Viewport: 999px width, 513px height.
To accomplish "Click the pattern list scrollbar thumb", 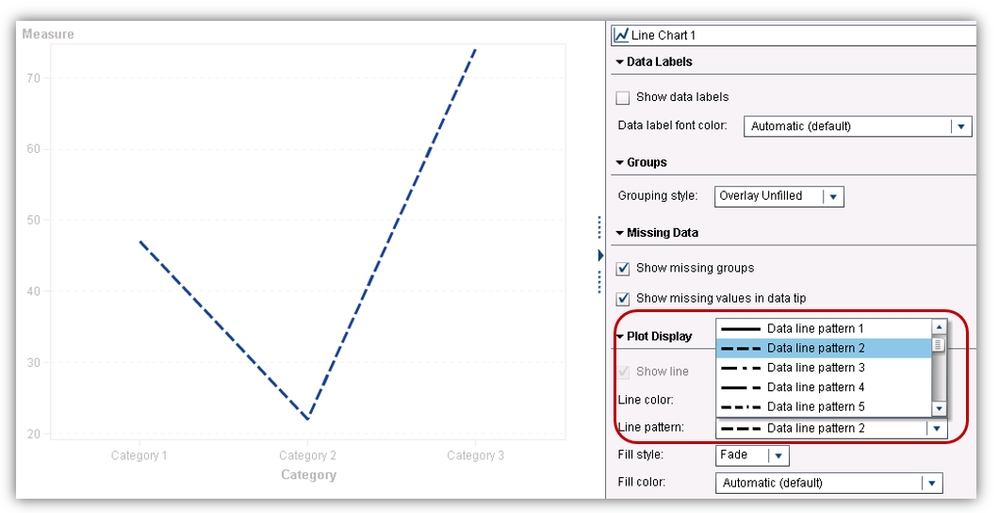I will point(938,345).
